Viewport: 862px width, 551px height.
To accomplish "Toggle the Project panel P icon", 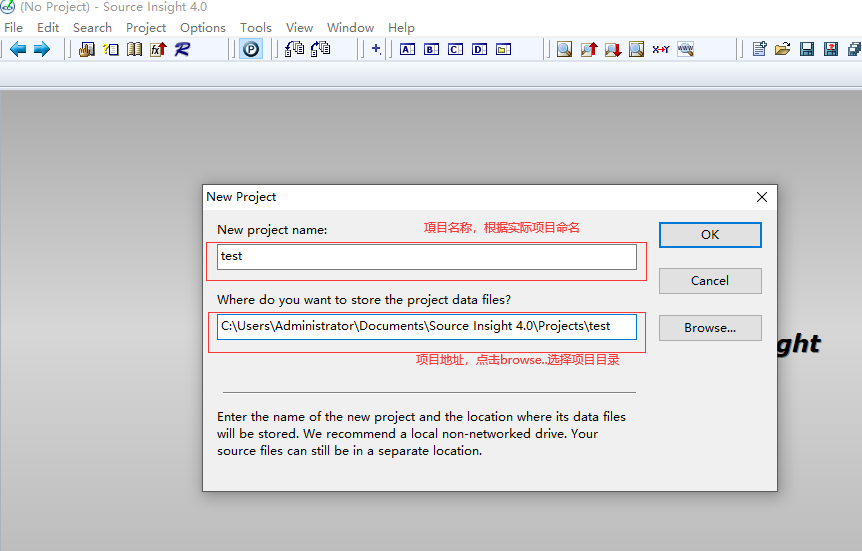I will 251,49.
